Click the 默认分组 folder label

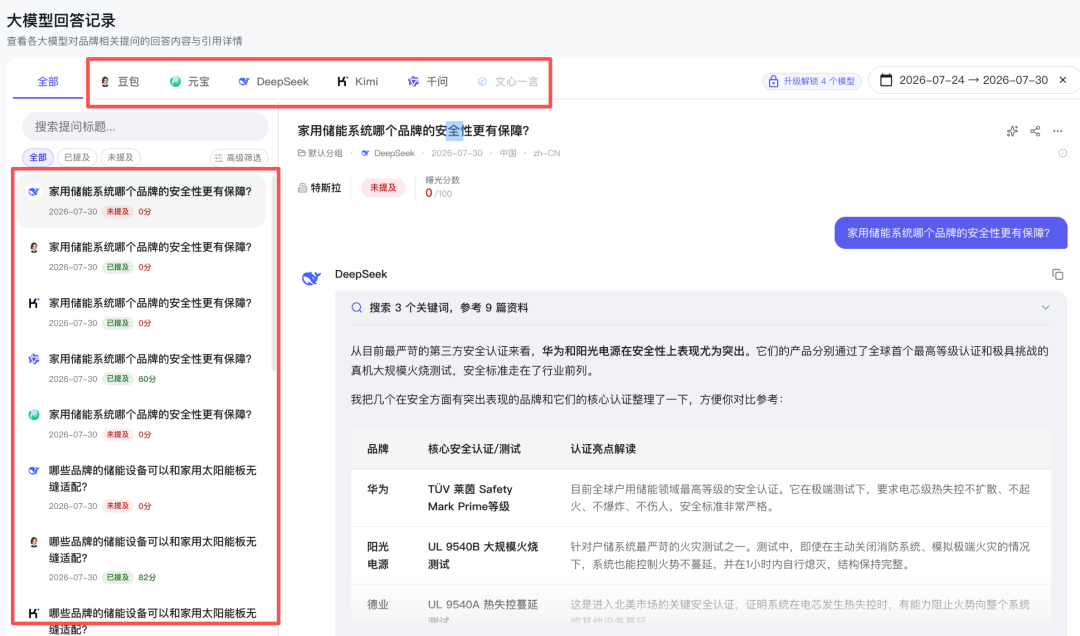point(320,153)
